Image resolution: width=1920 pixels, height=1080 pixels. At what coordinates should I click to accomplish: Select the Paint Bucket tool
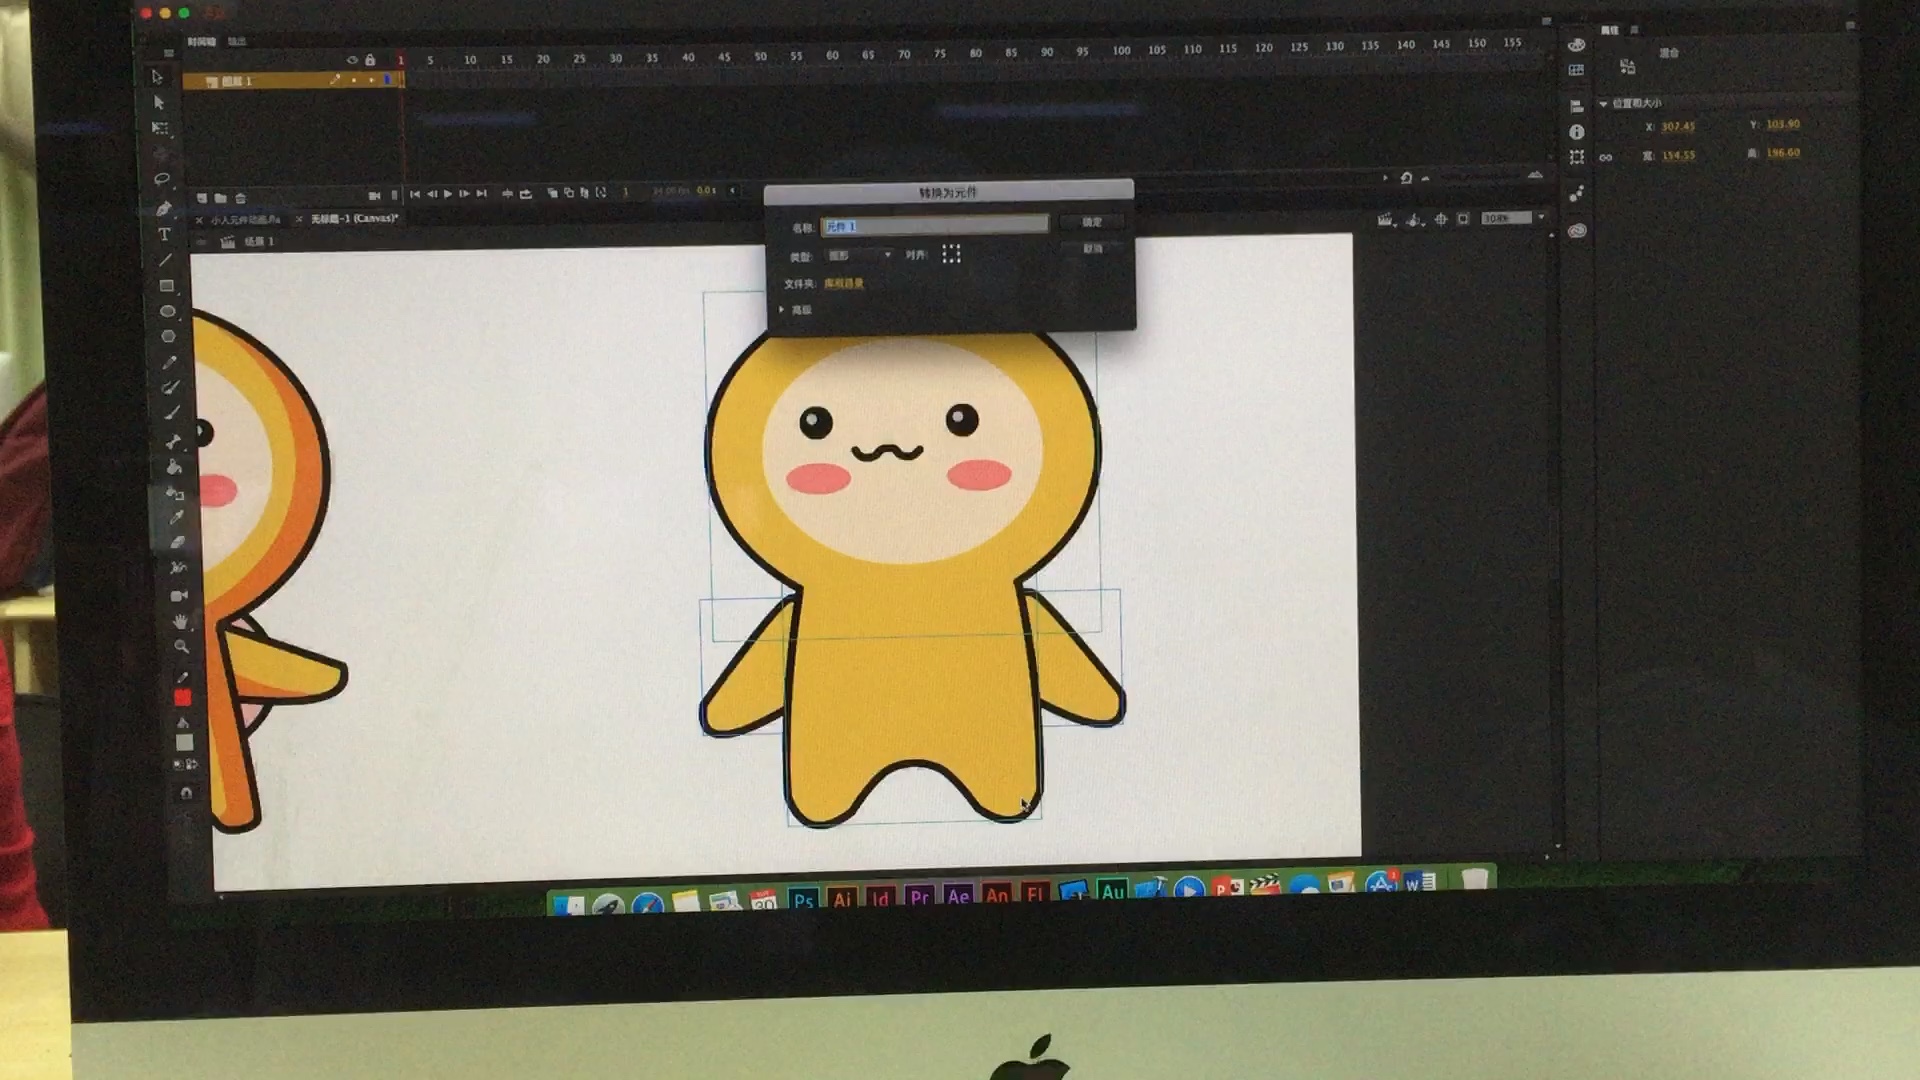click(174, 467)
